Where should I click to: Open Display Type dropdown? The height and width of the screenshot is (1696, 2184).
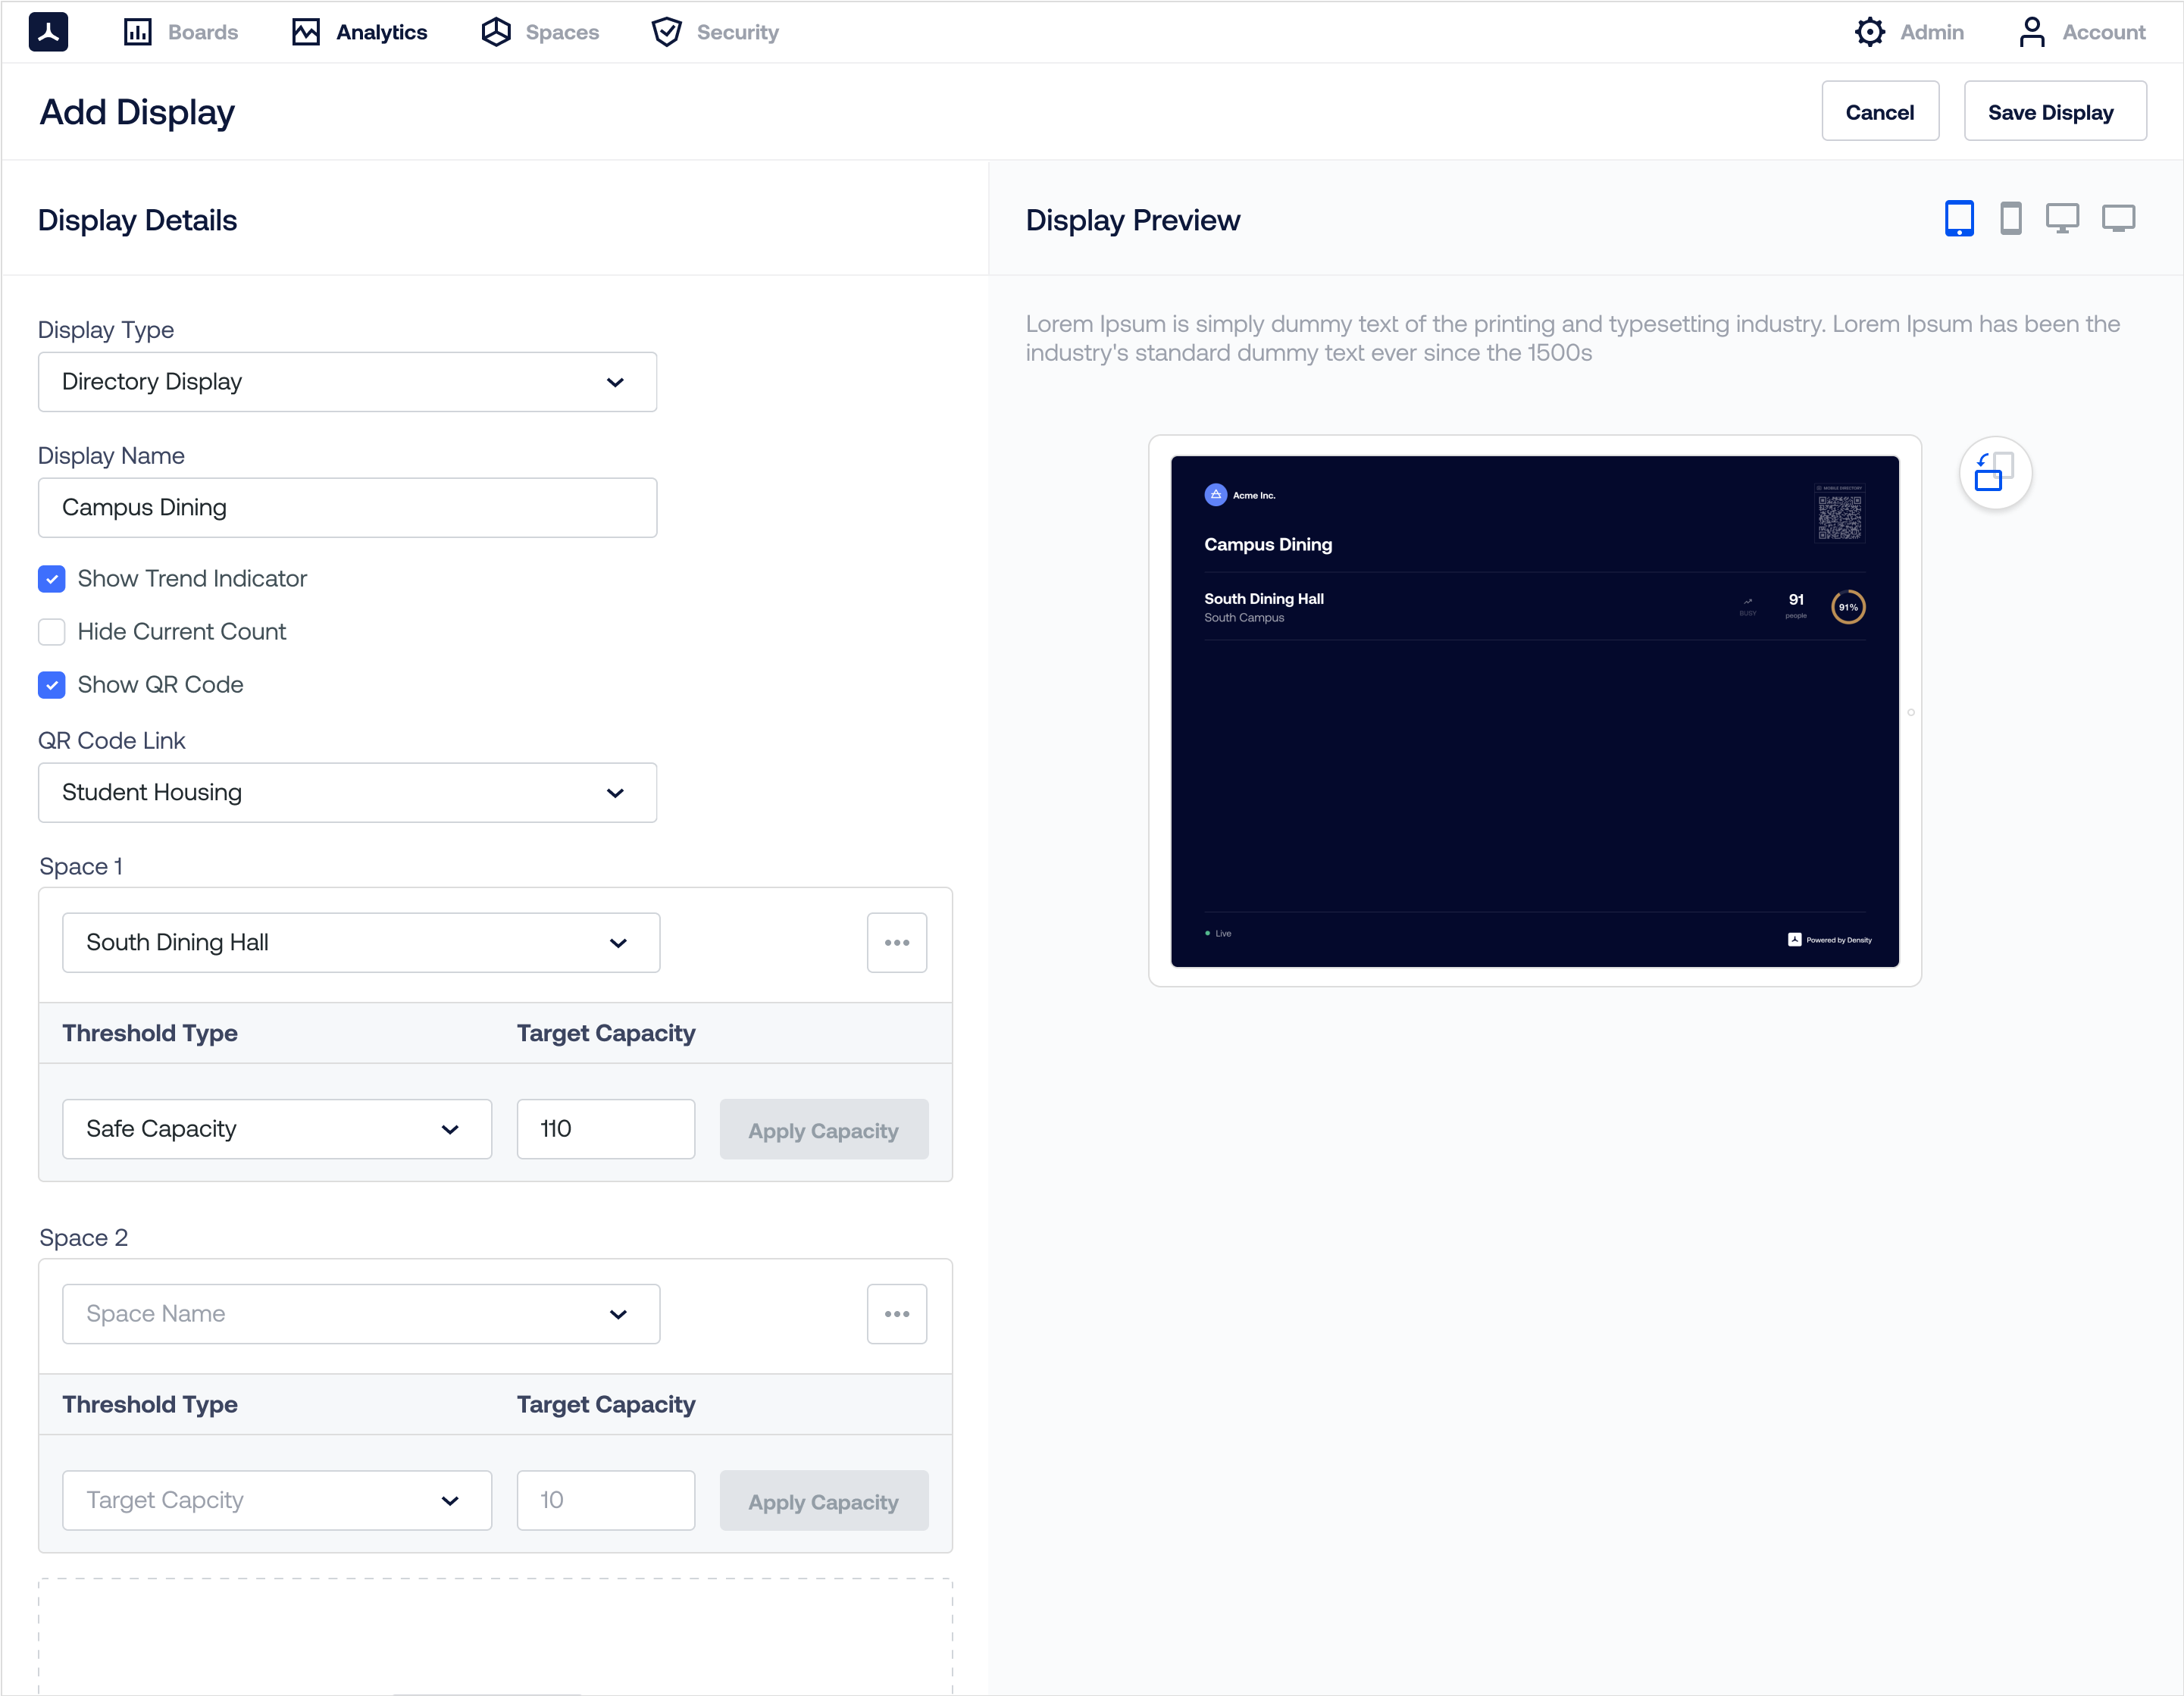click(347, 382)
